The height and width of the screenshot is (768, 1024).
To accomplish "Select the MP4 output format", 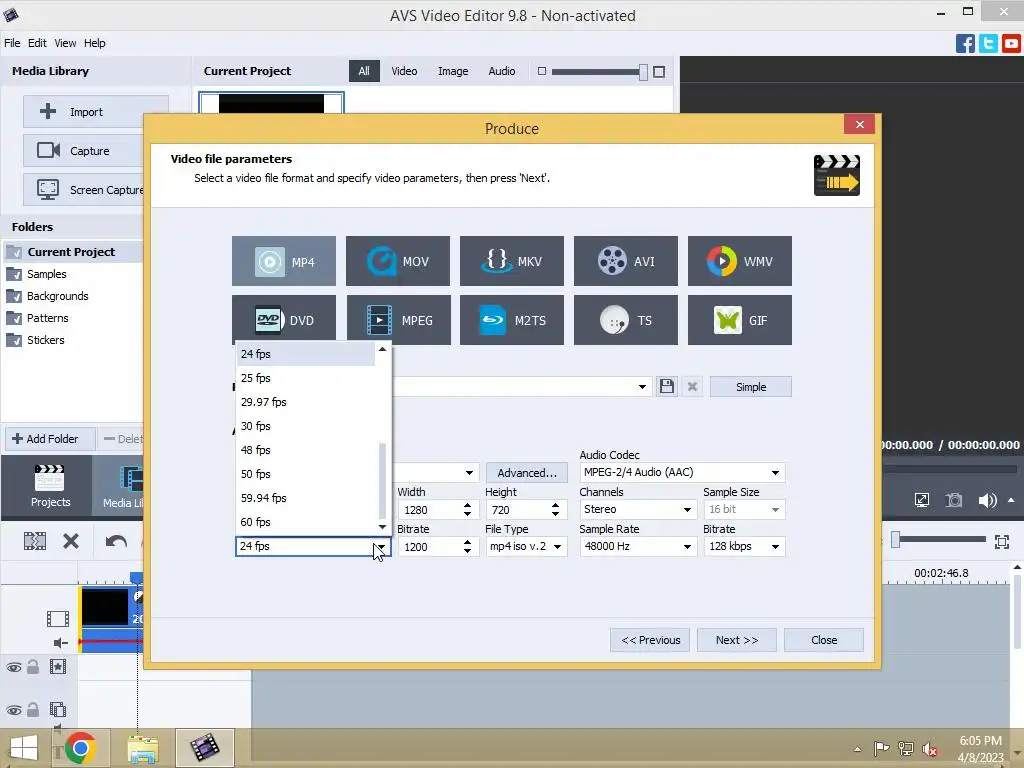I will [283, 261].
